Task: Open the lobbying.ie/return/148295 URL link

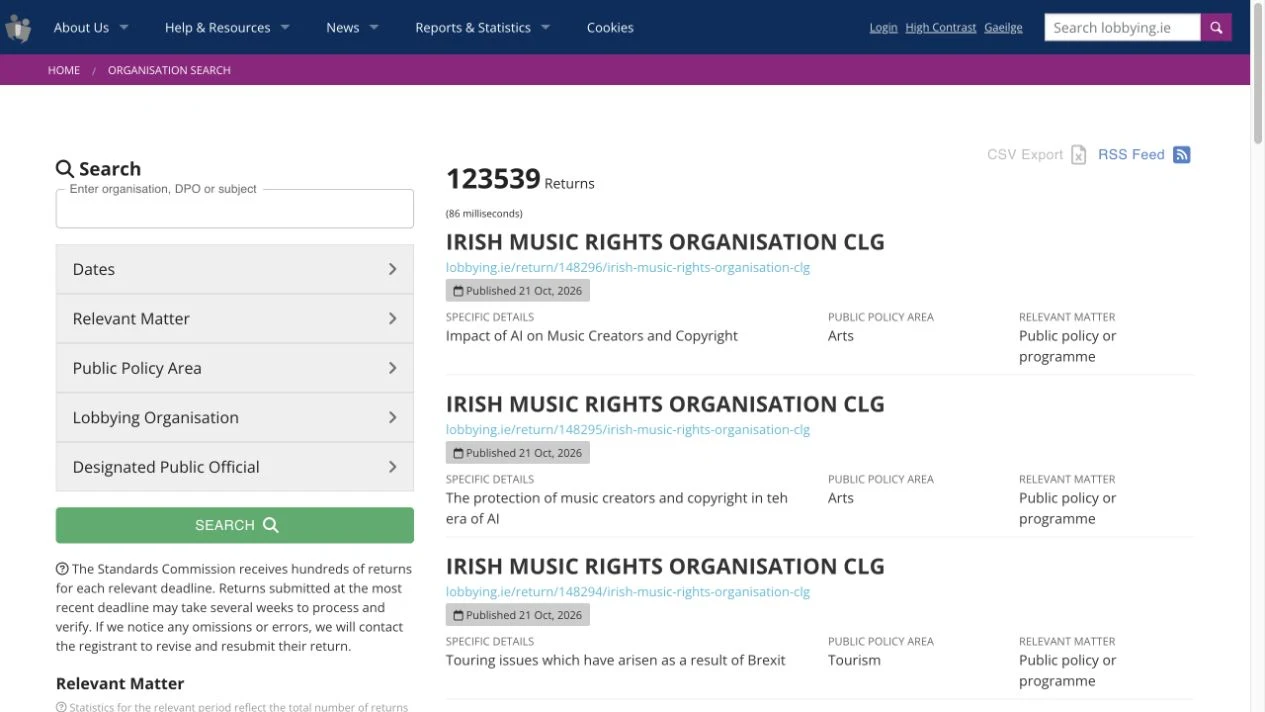Action: (628, 430)
